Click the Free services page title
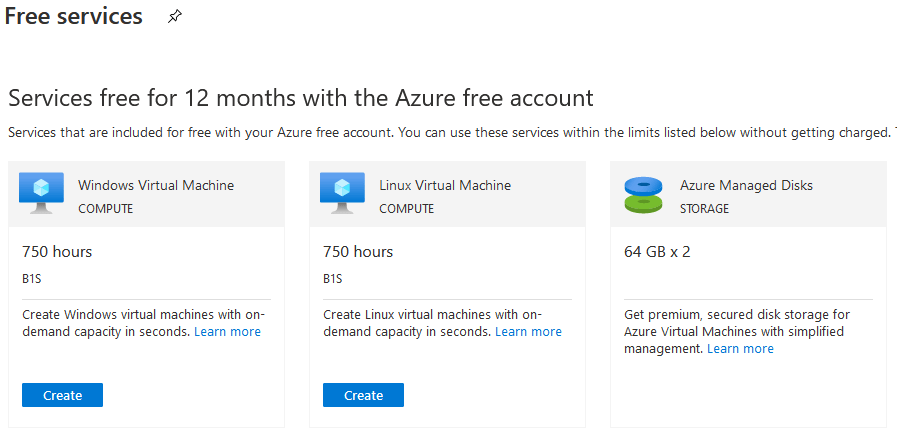This screenshot has width=897, height=437. point(74,17)
